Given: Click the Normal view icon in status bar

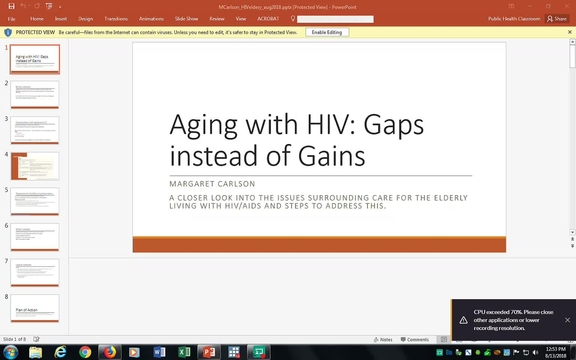Looking at the screenshot, I should click(444, 339).
